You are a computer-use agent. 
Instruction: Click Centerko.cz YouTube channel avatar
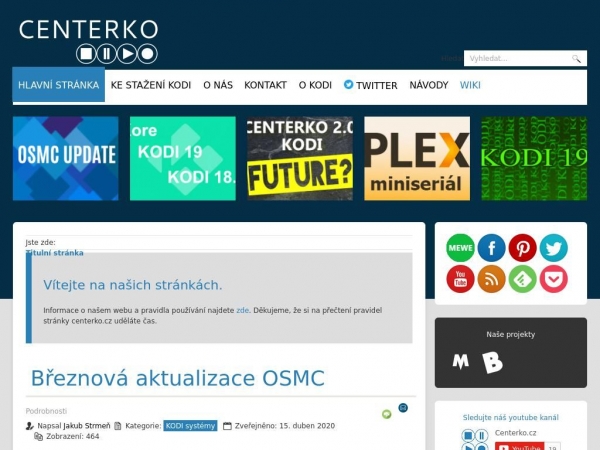pos(474,439)
